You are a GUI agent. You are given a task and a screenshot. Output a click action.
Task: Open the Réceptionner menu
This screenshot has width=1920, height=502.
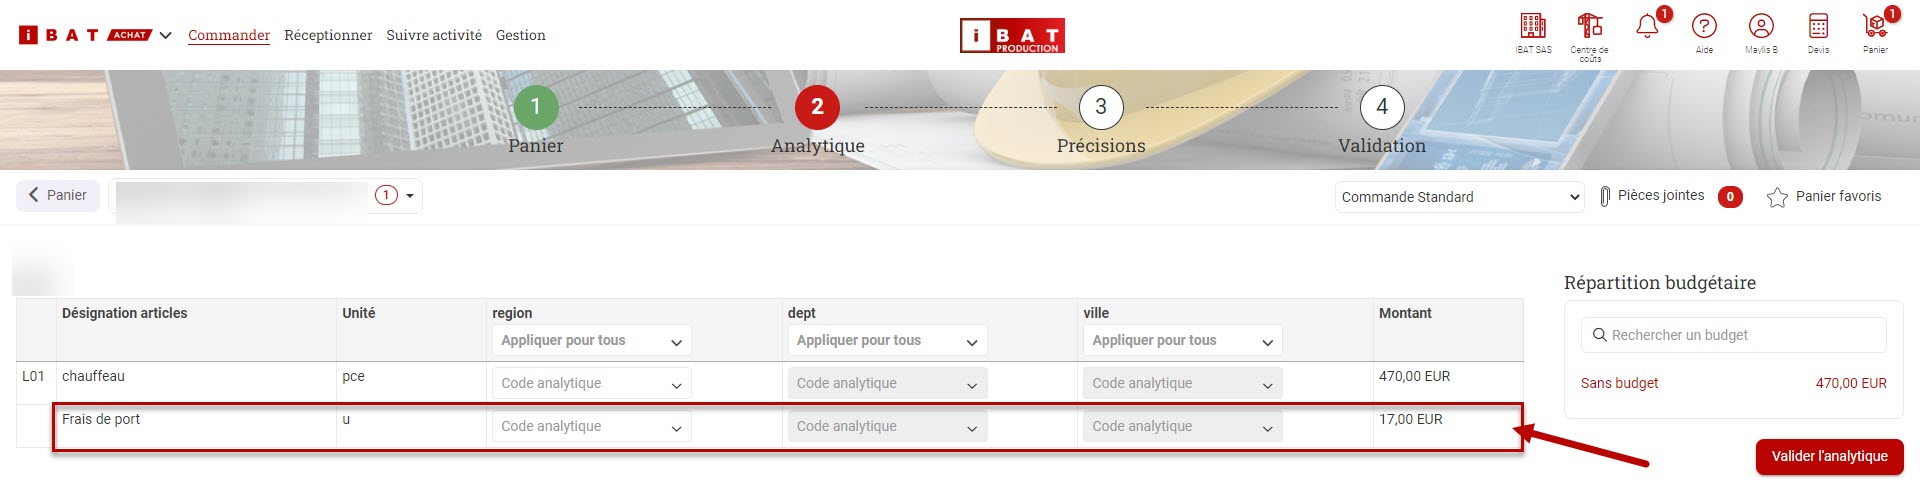click(328, 35)
